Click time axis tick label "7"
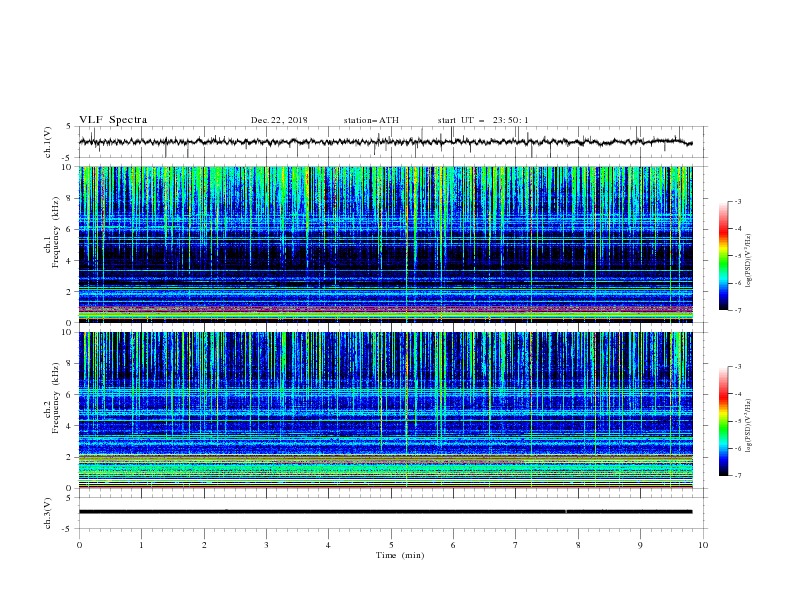This screenshot has width=792, height=612. tap(516, 545)
